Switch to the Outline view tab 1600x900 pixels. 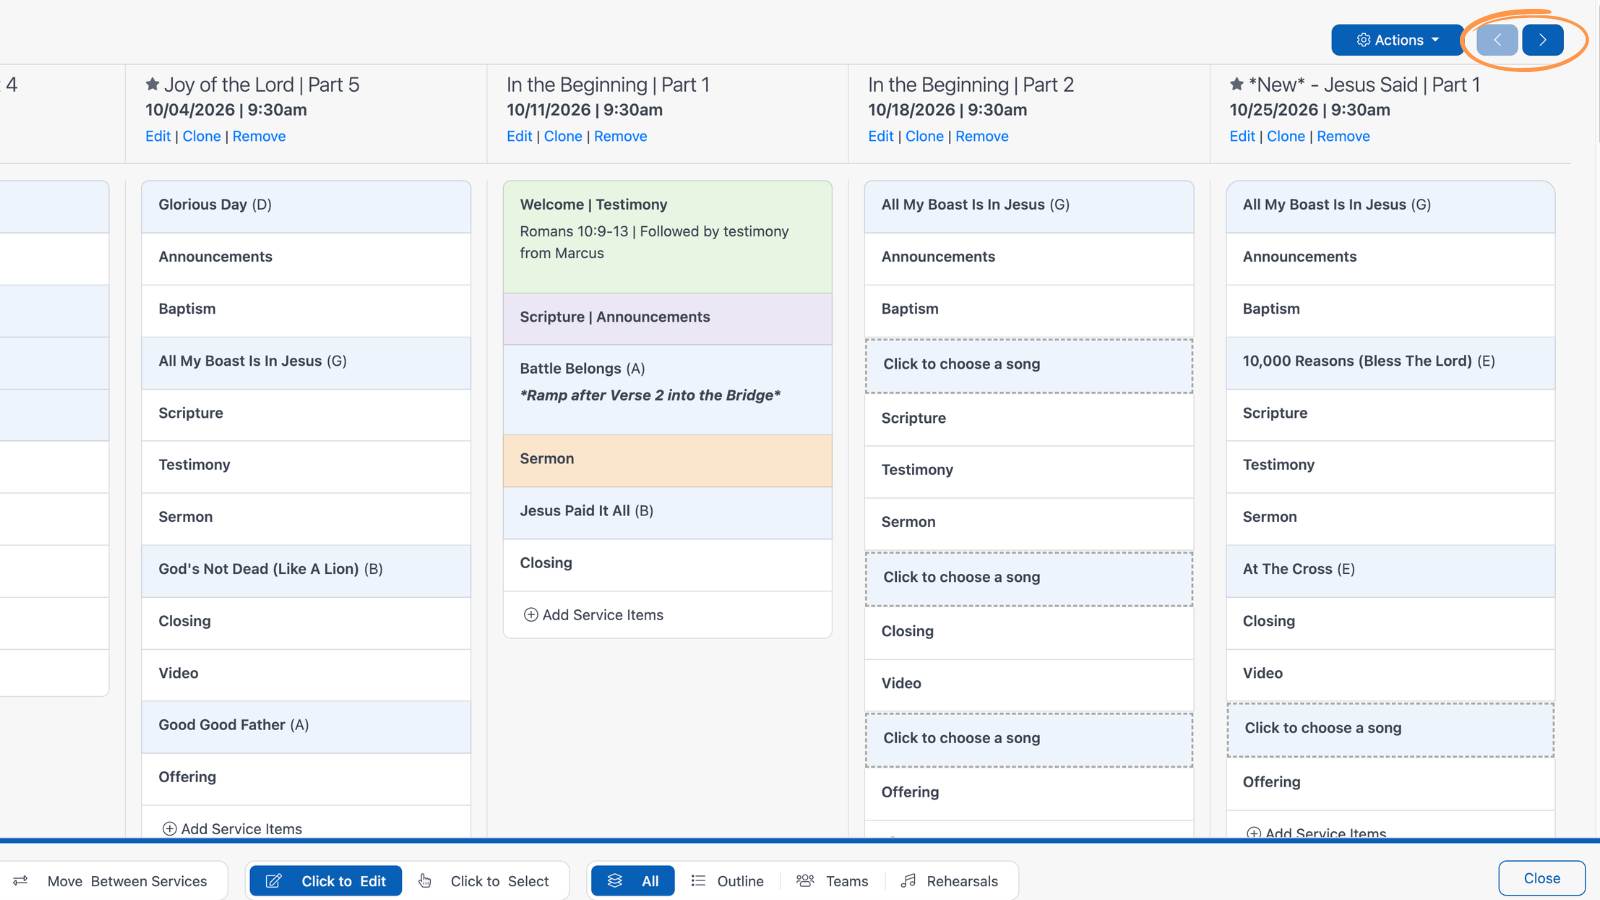tap(727, 881)
